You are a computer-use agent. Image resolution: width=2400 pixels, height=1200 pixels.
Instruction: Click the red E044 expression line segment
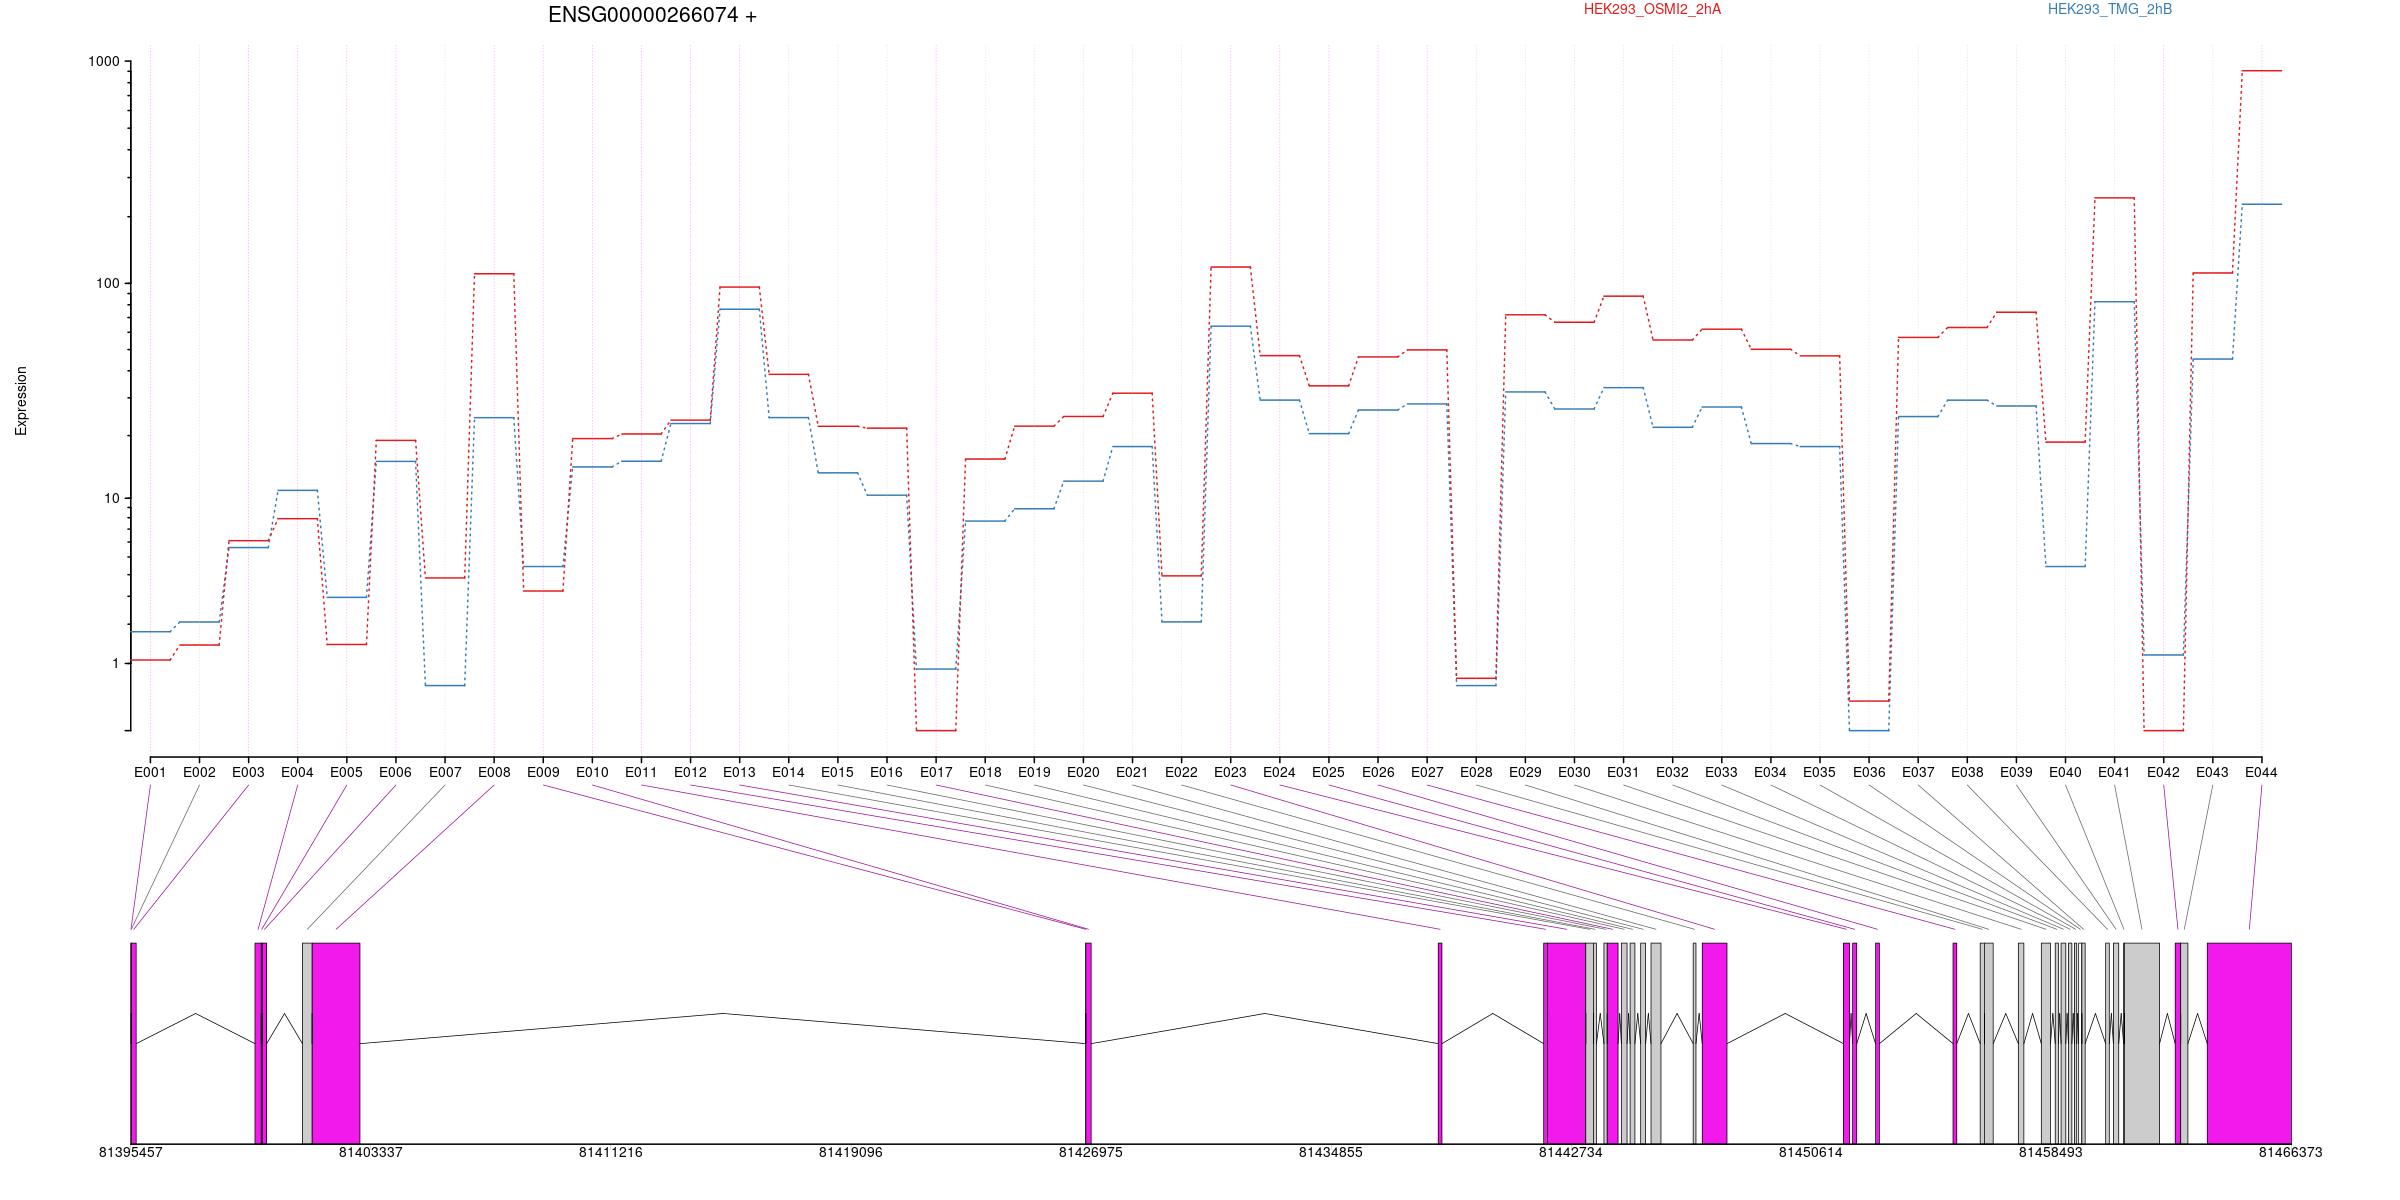click(2261, 71)
